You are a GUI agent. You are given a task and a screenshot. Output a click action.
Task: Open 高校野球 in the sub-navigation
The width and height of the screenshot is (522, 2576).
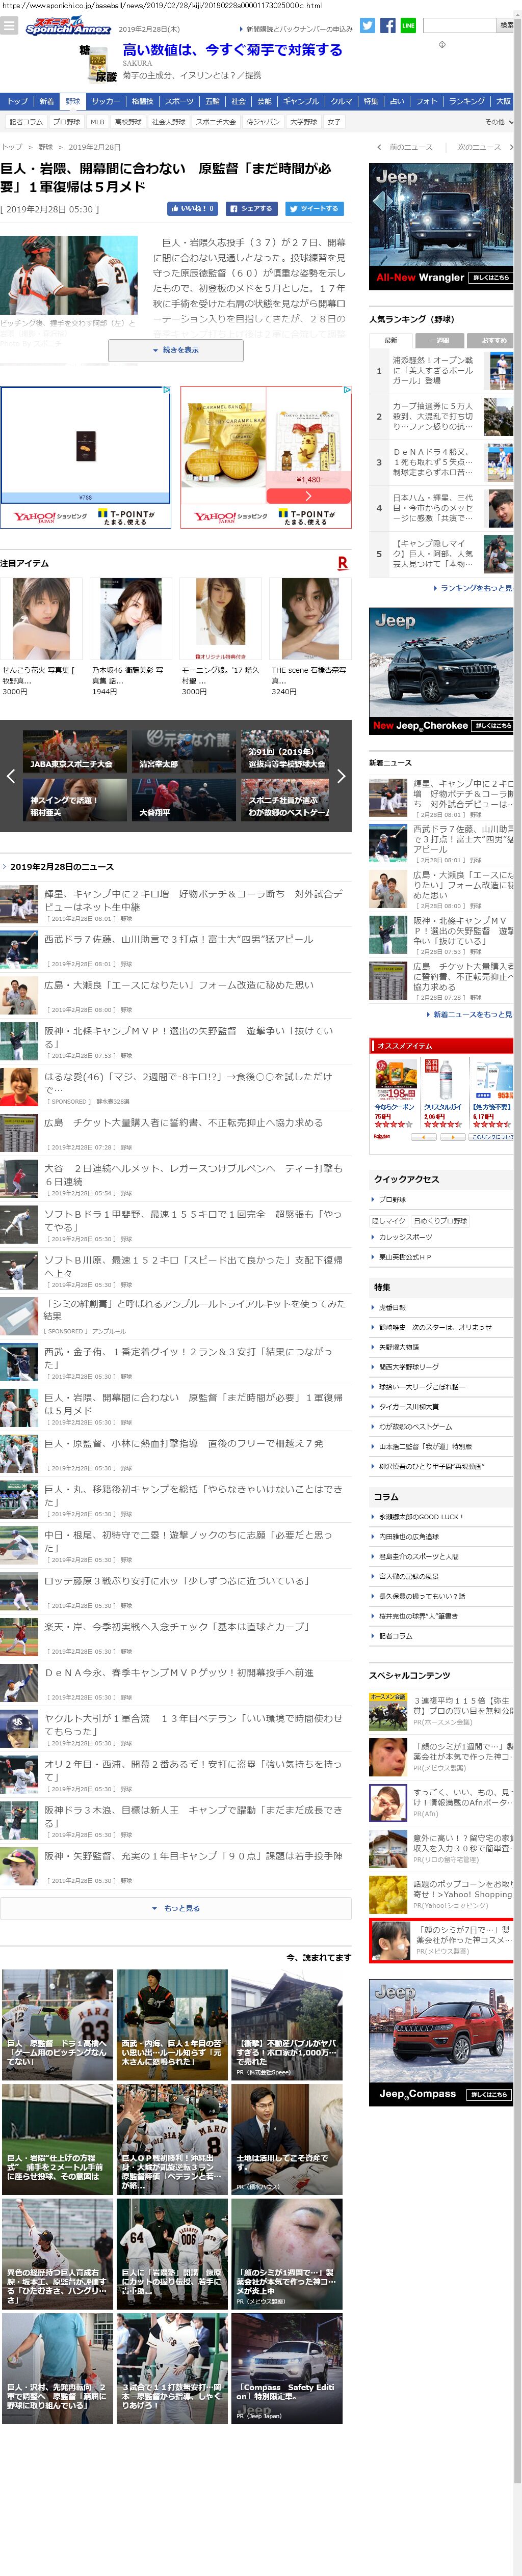point(128,122)
